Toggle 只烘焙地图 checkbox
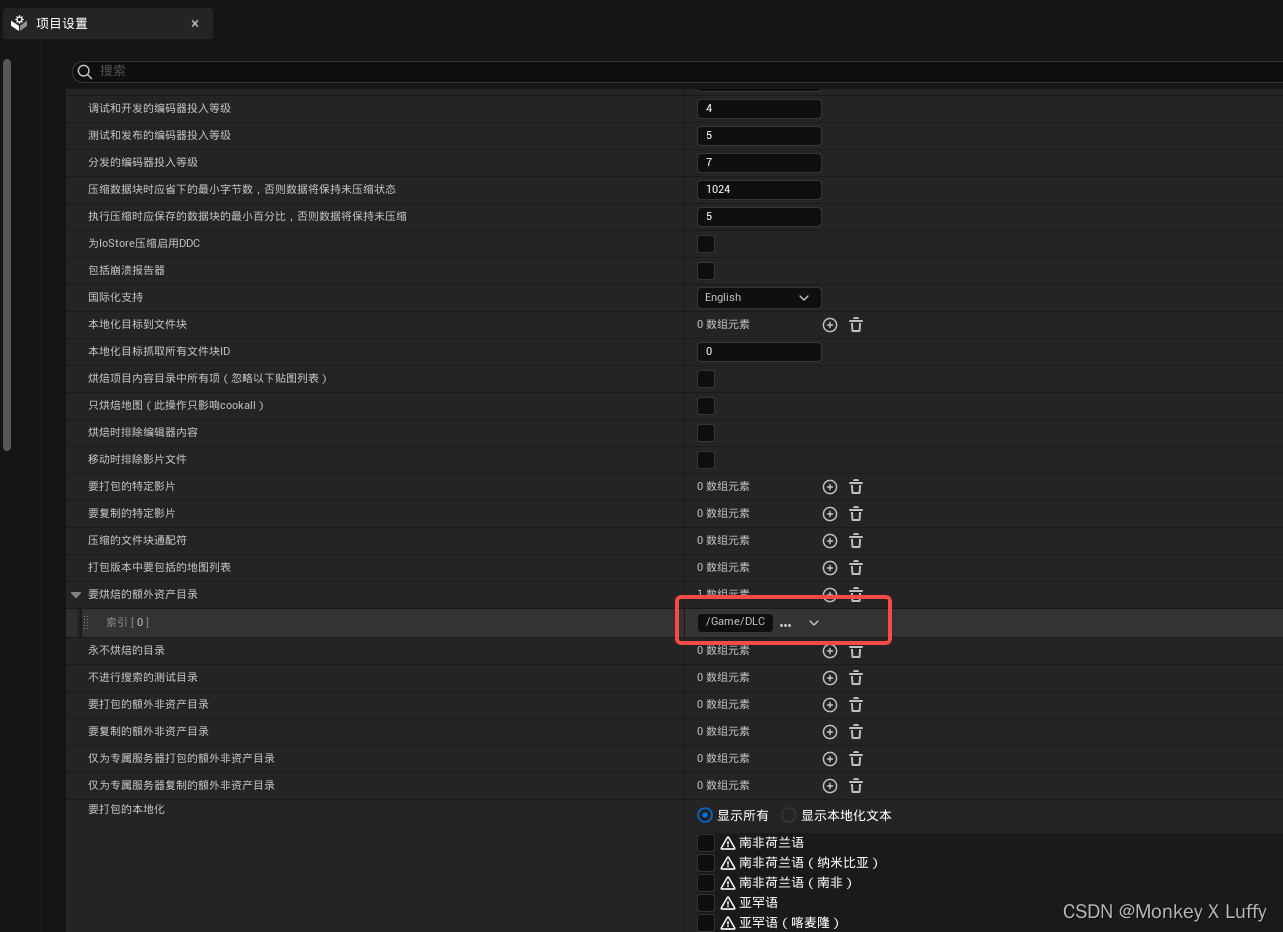 tap(706, 406)
